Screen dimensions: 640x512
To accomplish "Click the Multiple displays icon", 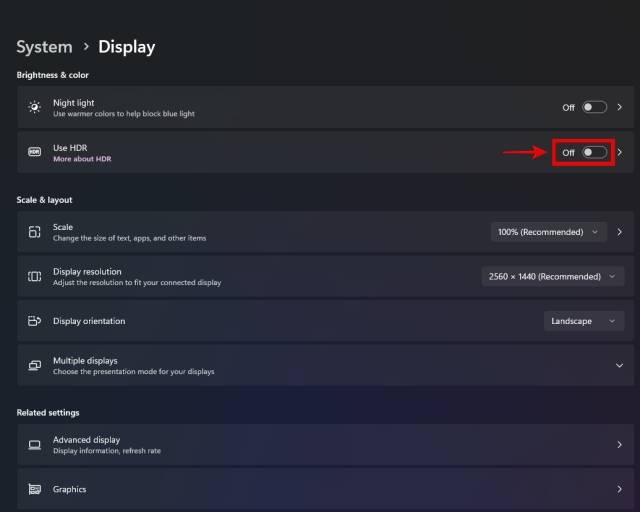I will point(35,365).
